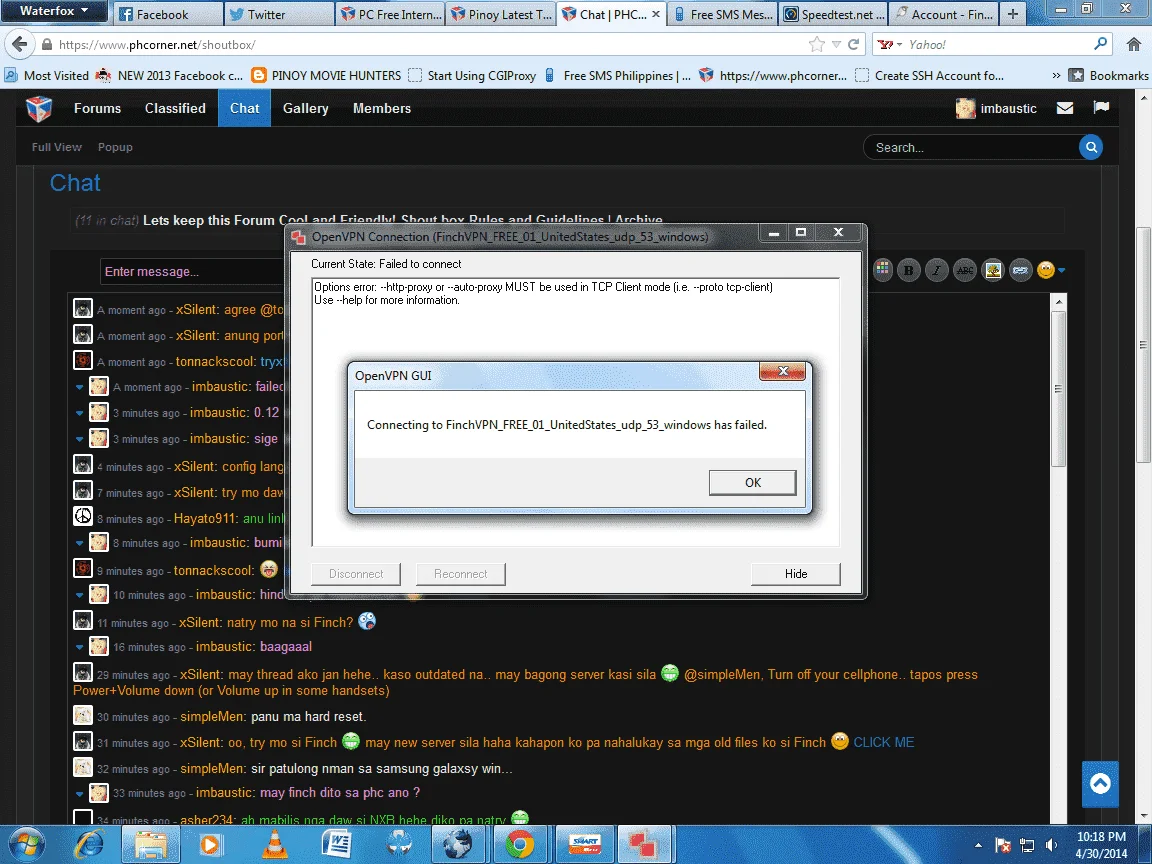Switch to the Speedtest.net tab

click(834, 14)
